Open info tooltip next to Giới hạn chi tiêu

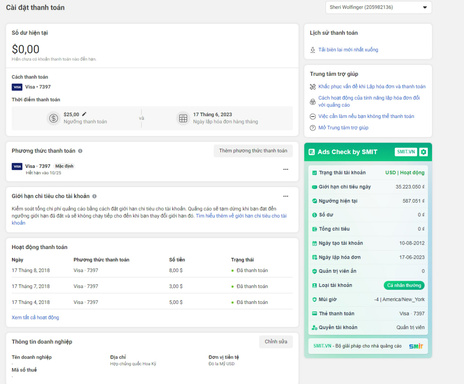pos(94,196)
